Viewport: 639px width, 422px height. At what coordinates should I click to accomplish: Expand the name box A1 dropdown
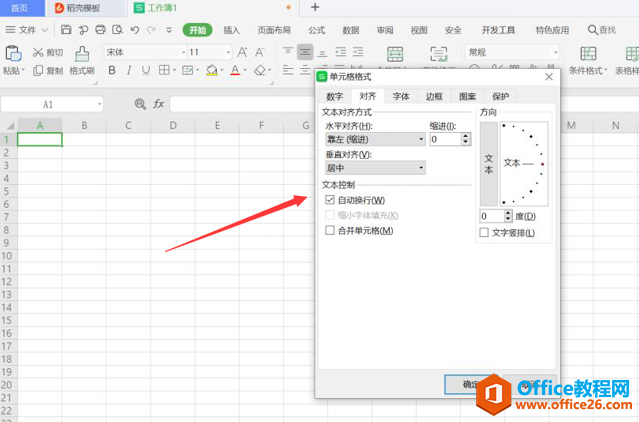click(99, 104)
